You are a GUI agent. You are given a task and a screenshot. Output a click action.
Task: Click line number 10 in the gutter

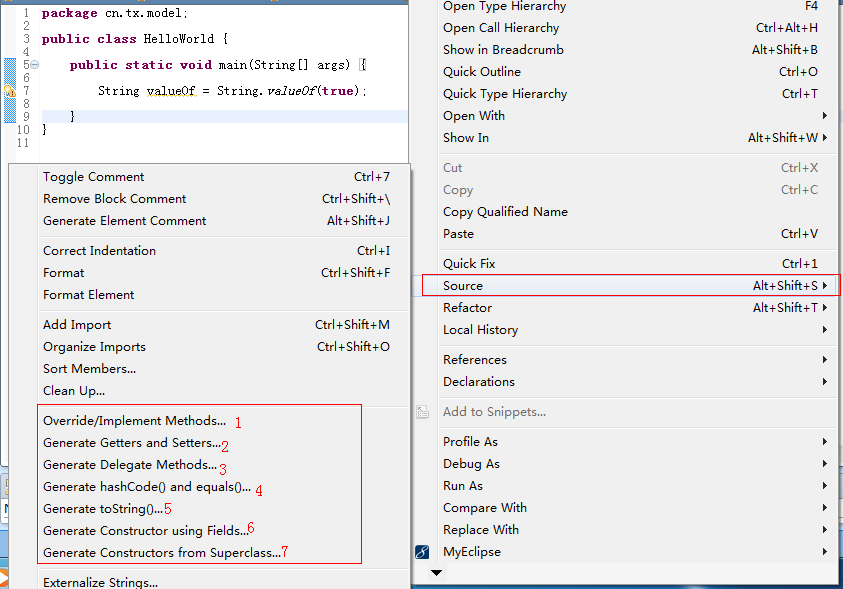click(23, 130)
